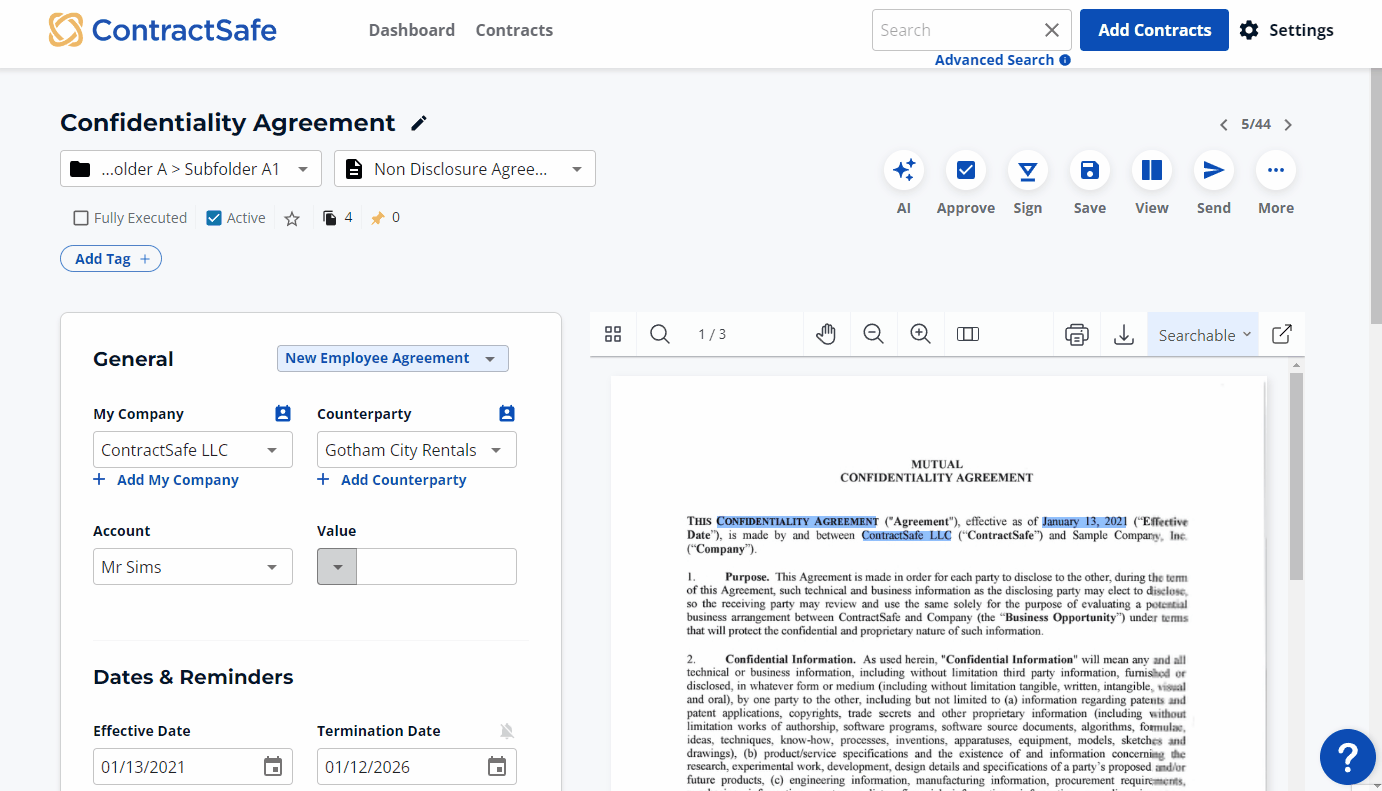This screenshot has width=1382, height=791.
Task: Open the Contracts menu item
Action: (x=514, y=30)
